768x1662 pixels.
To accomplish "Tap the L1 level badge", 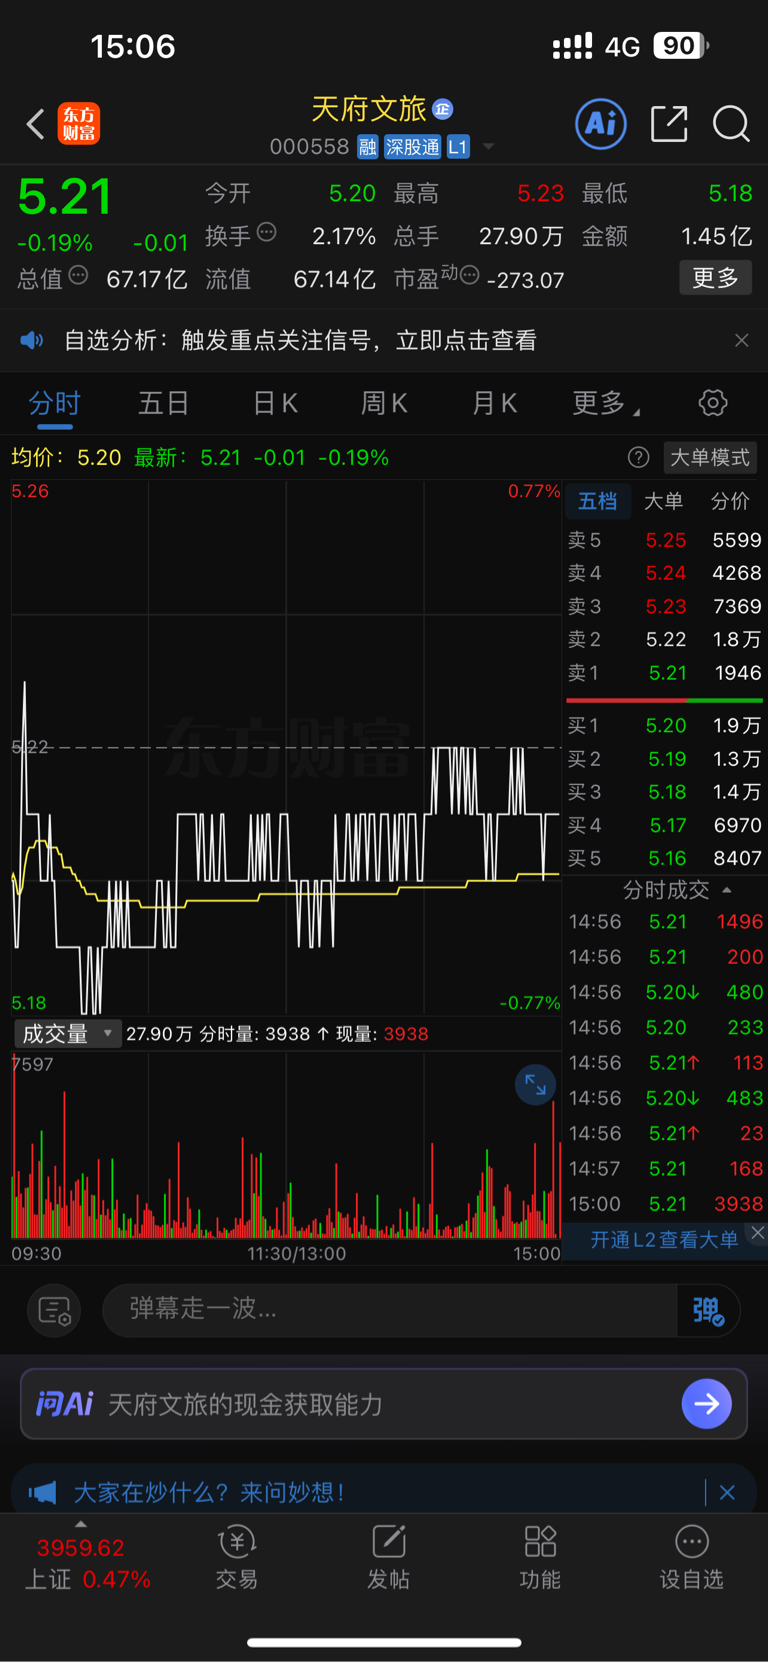I will coord(458,147).
